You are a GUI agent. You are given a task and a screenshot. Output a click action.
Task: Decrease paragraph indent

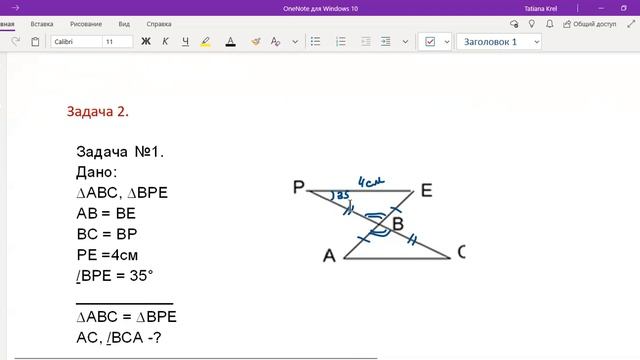pos(366,41)
